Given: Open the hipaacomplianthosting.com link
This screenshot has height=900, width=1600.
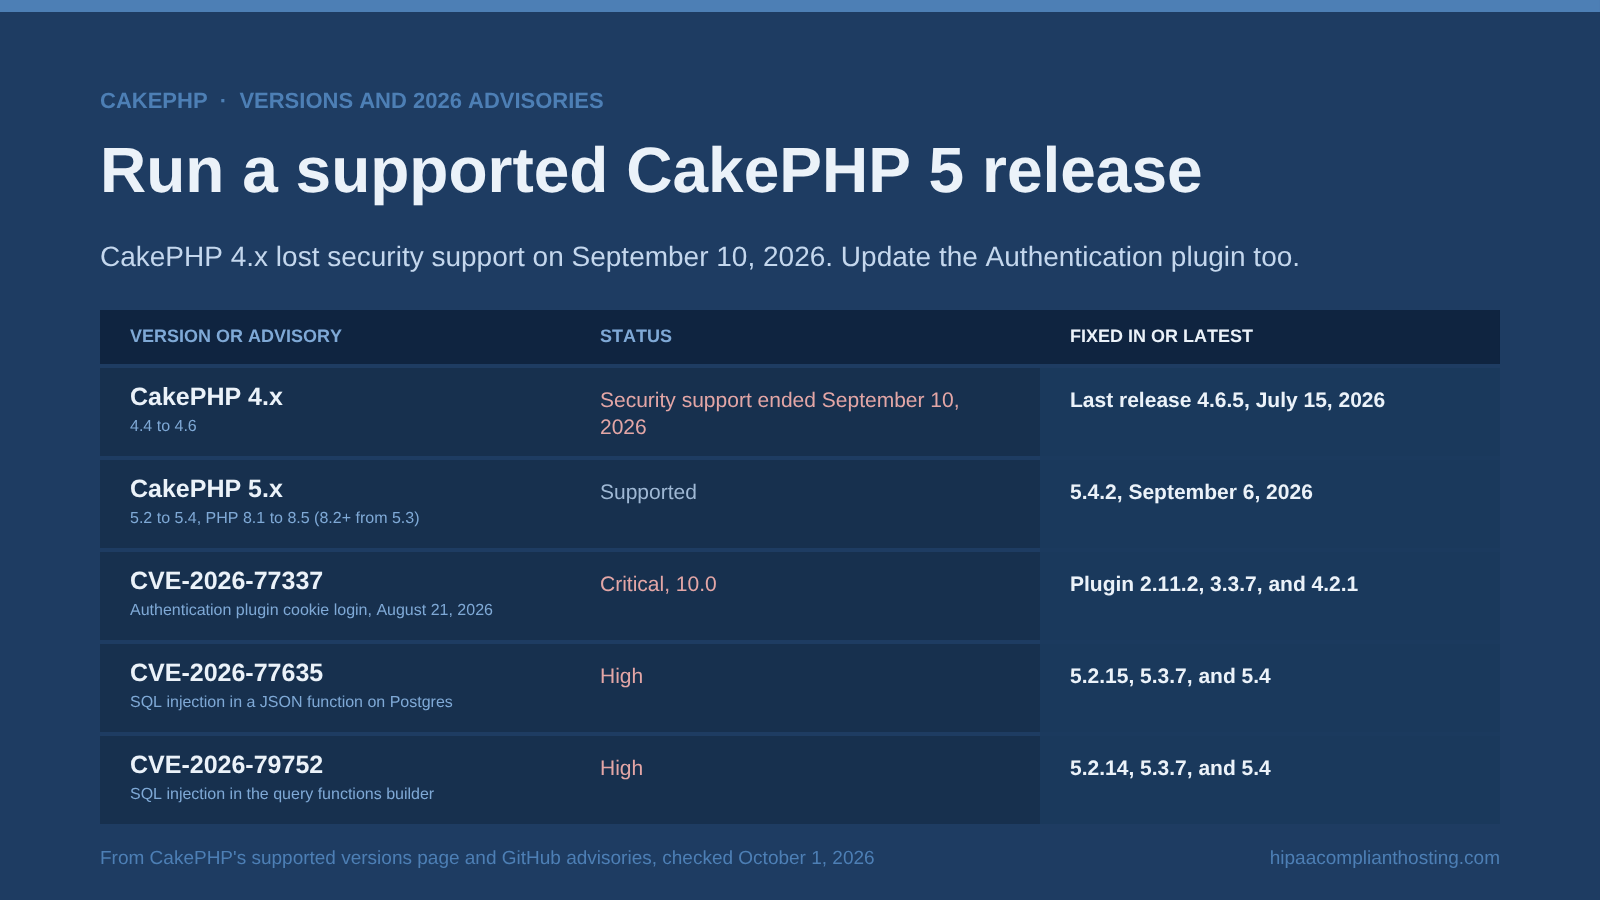Looking at the screenshot, I should coord(1385,858).
